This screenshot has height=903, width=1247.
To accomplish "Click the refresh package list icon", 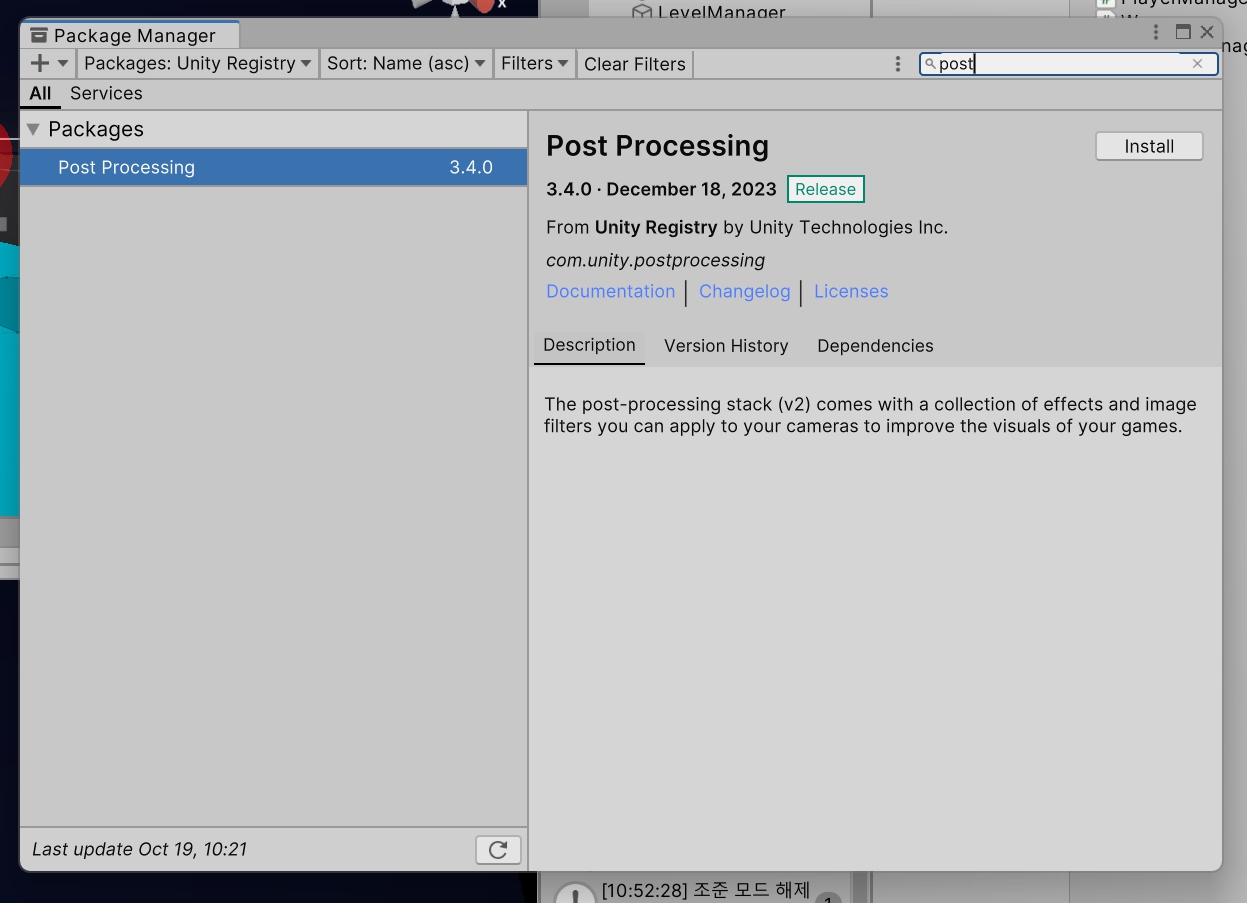I will (498, 850).
